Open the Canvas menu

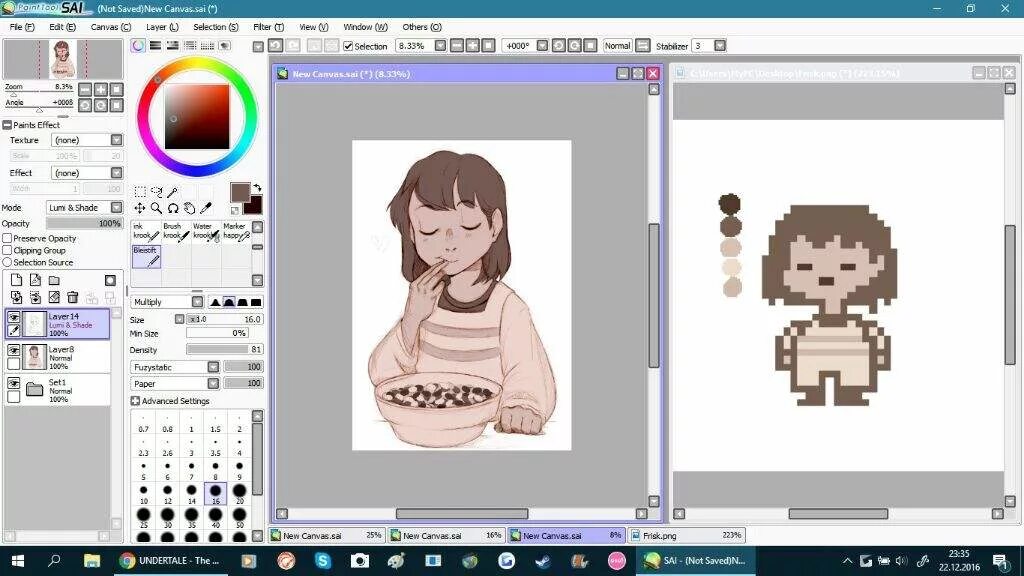coord(110,27)
